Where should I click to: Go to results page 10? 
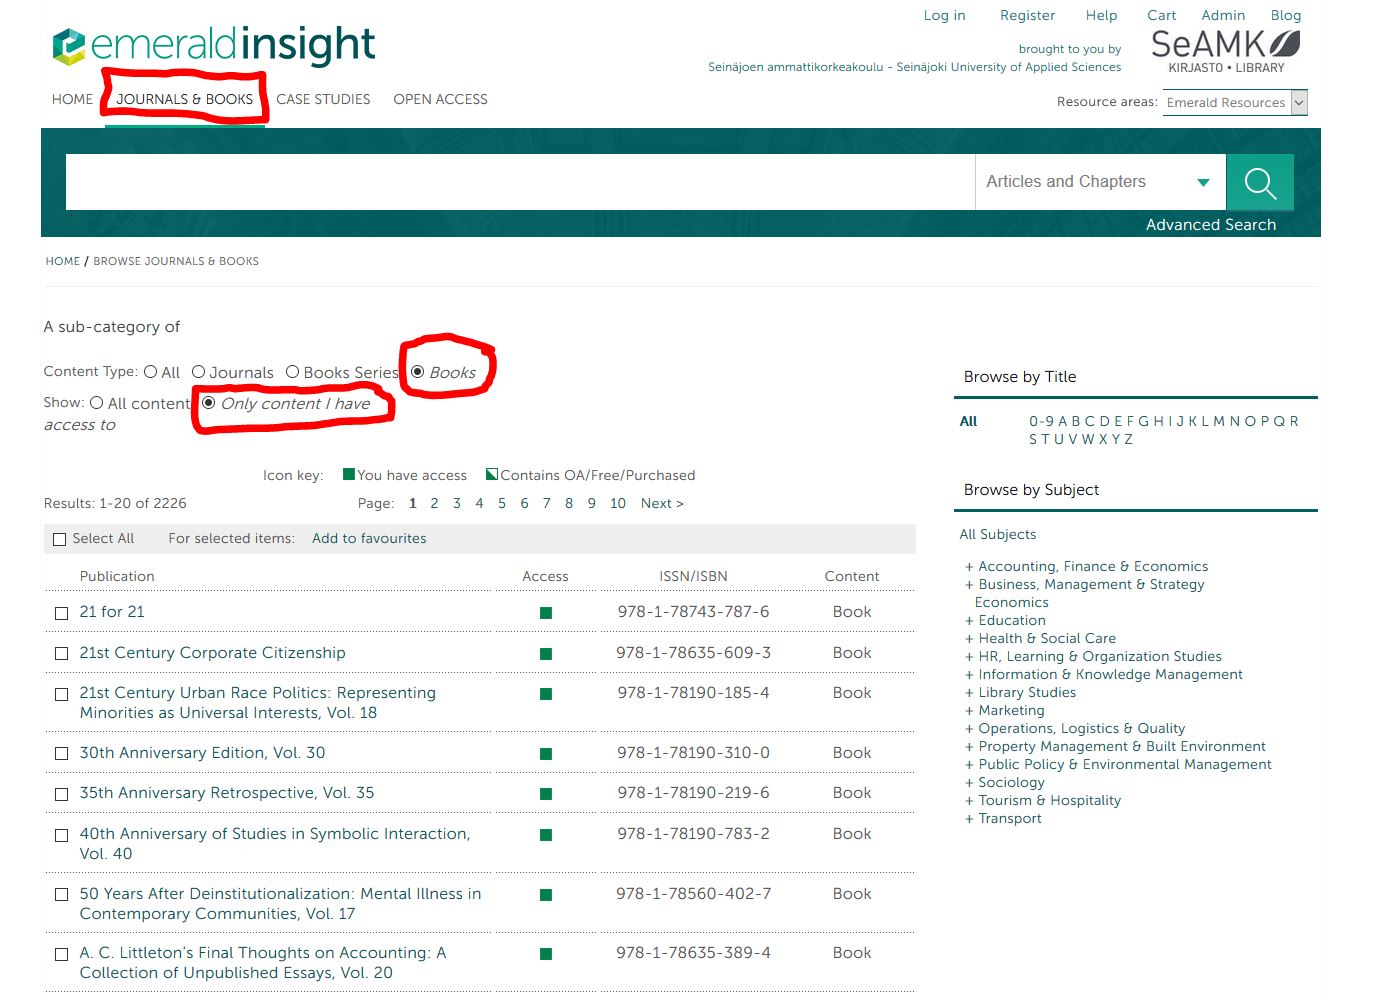pos(618,503)
